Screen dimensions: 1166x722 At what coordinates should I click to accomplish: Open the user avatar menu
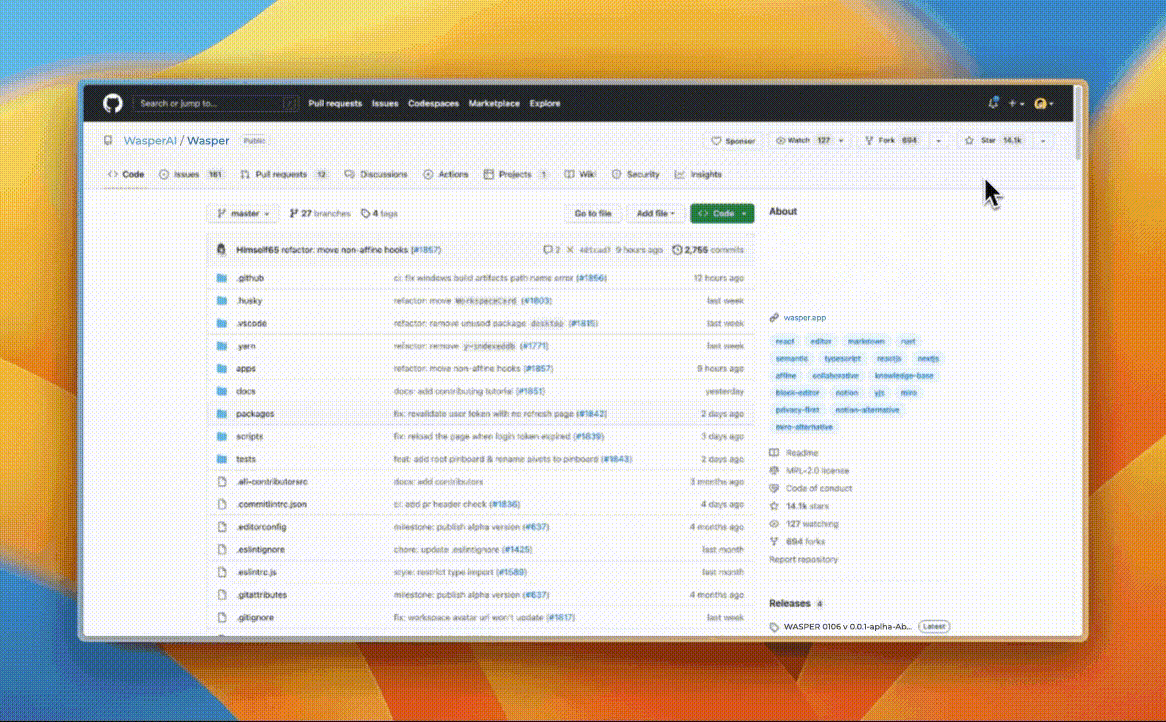coord(1043,103)
